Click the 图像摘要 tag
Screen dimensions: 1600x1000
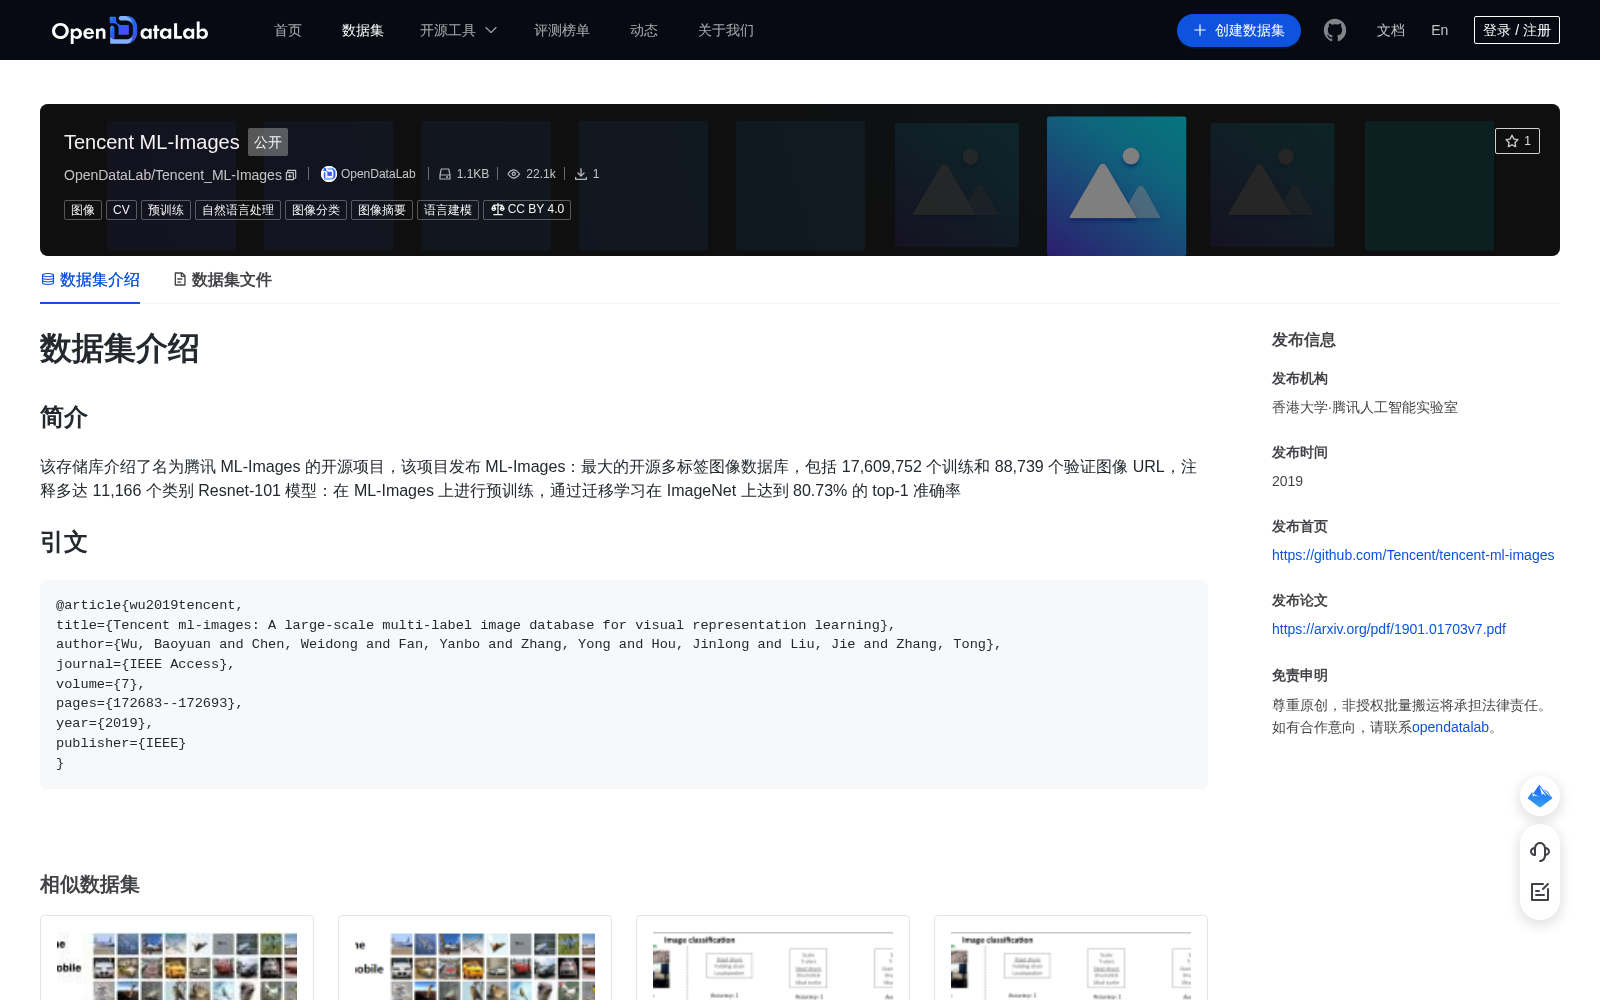[382, 210]
